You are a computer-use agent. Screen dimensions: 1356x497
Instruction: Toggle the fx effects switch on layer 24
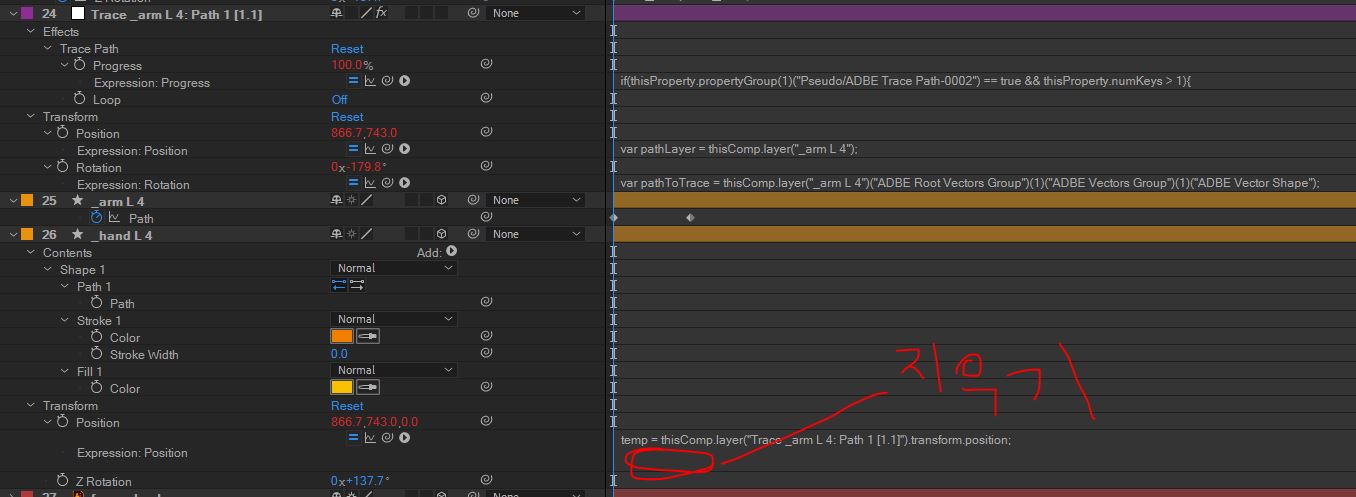click(382, 13)
